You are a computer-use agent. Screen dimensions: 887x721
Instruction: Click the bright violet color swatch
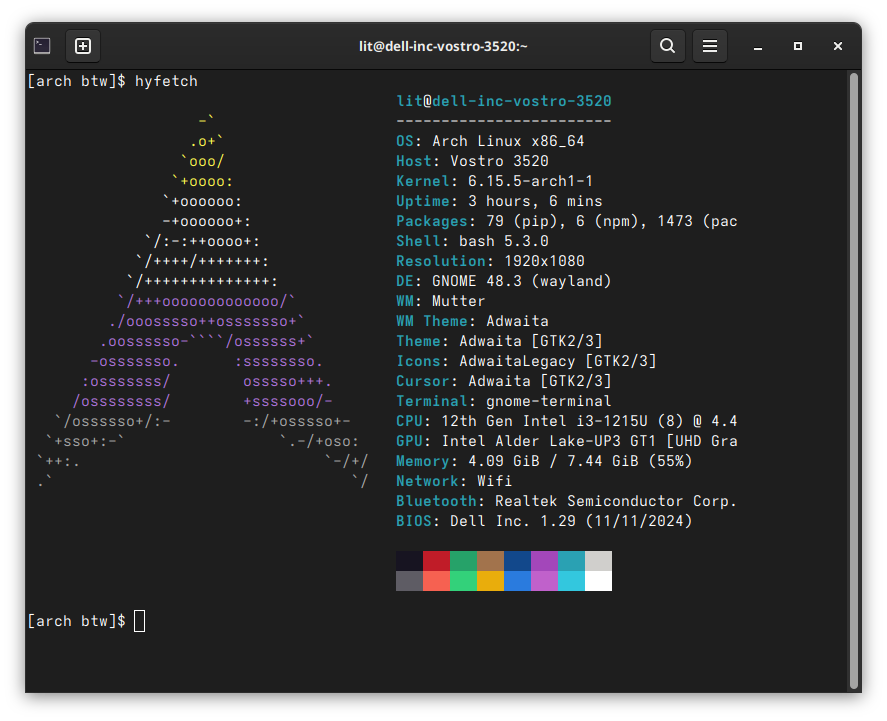545,581
